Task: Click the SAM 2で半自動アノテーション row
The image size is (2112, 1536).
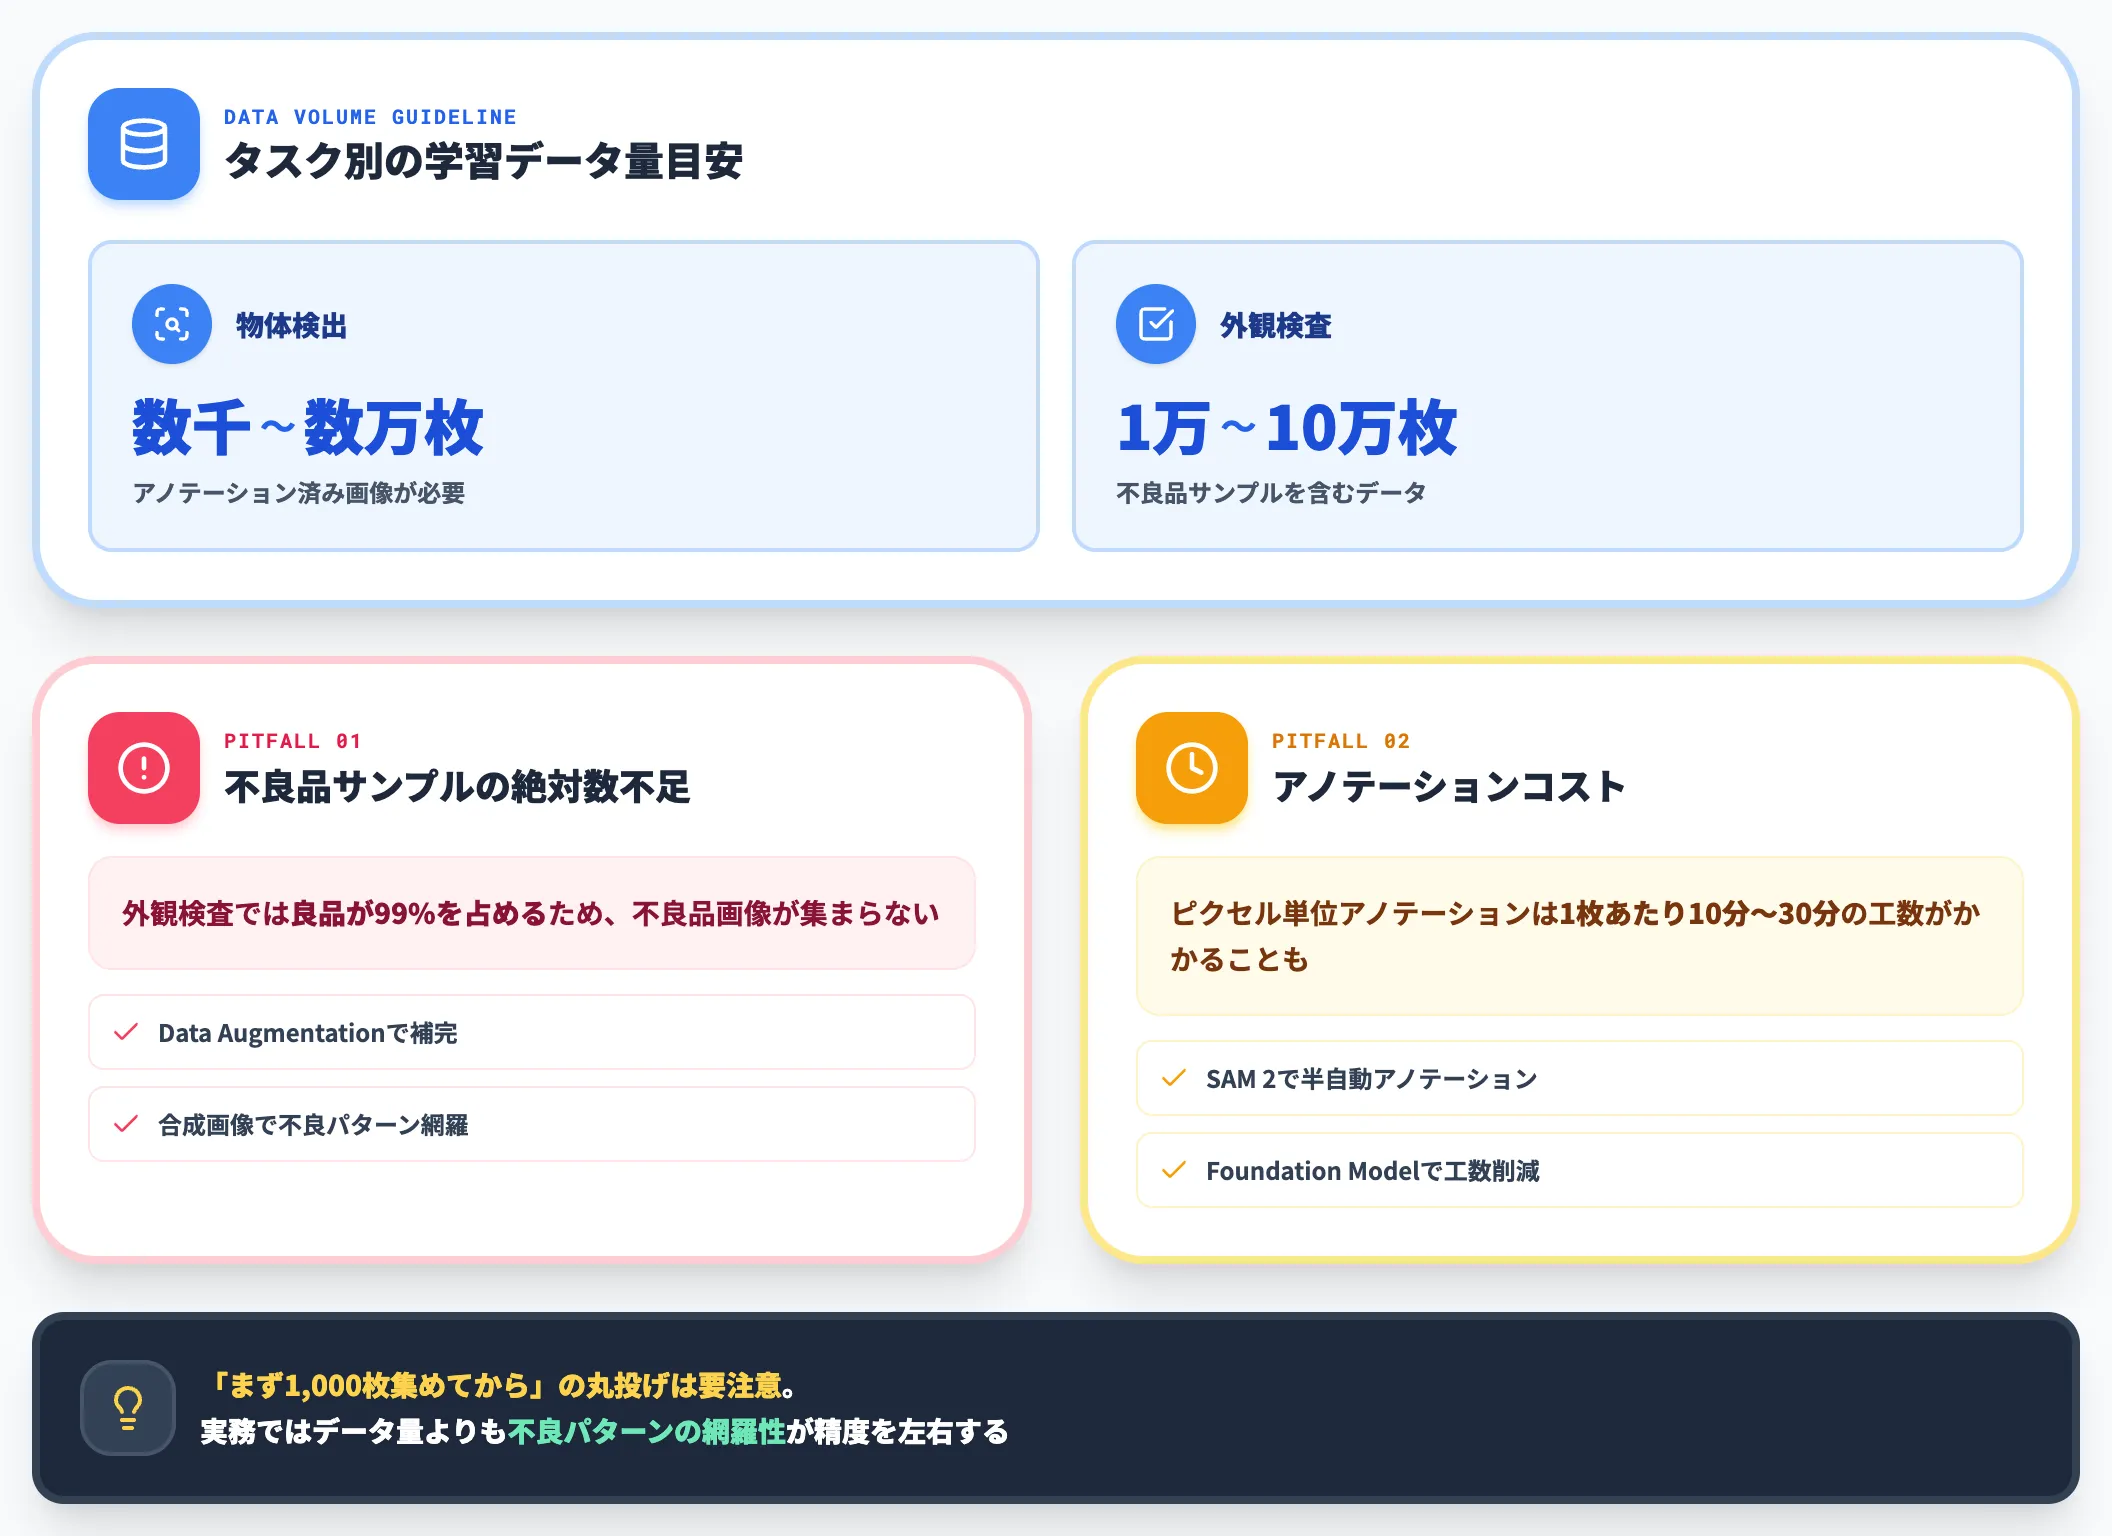Action: (x=1580, y=1078)
